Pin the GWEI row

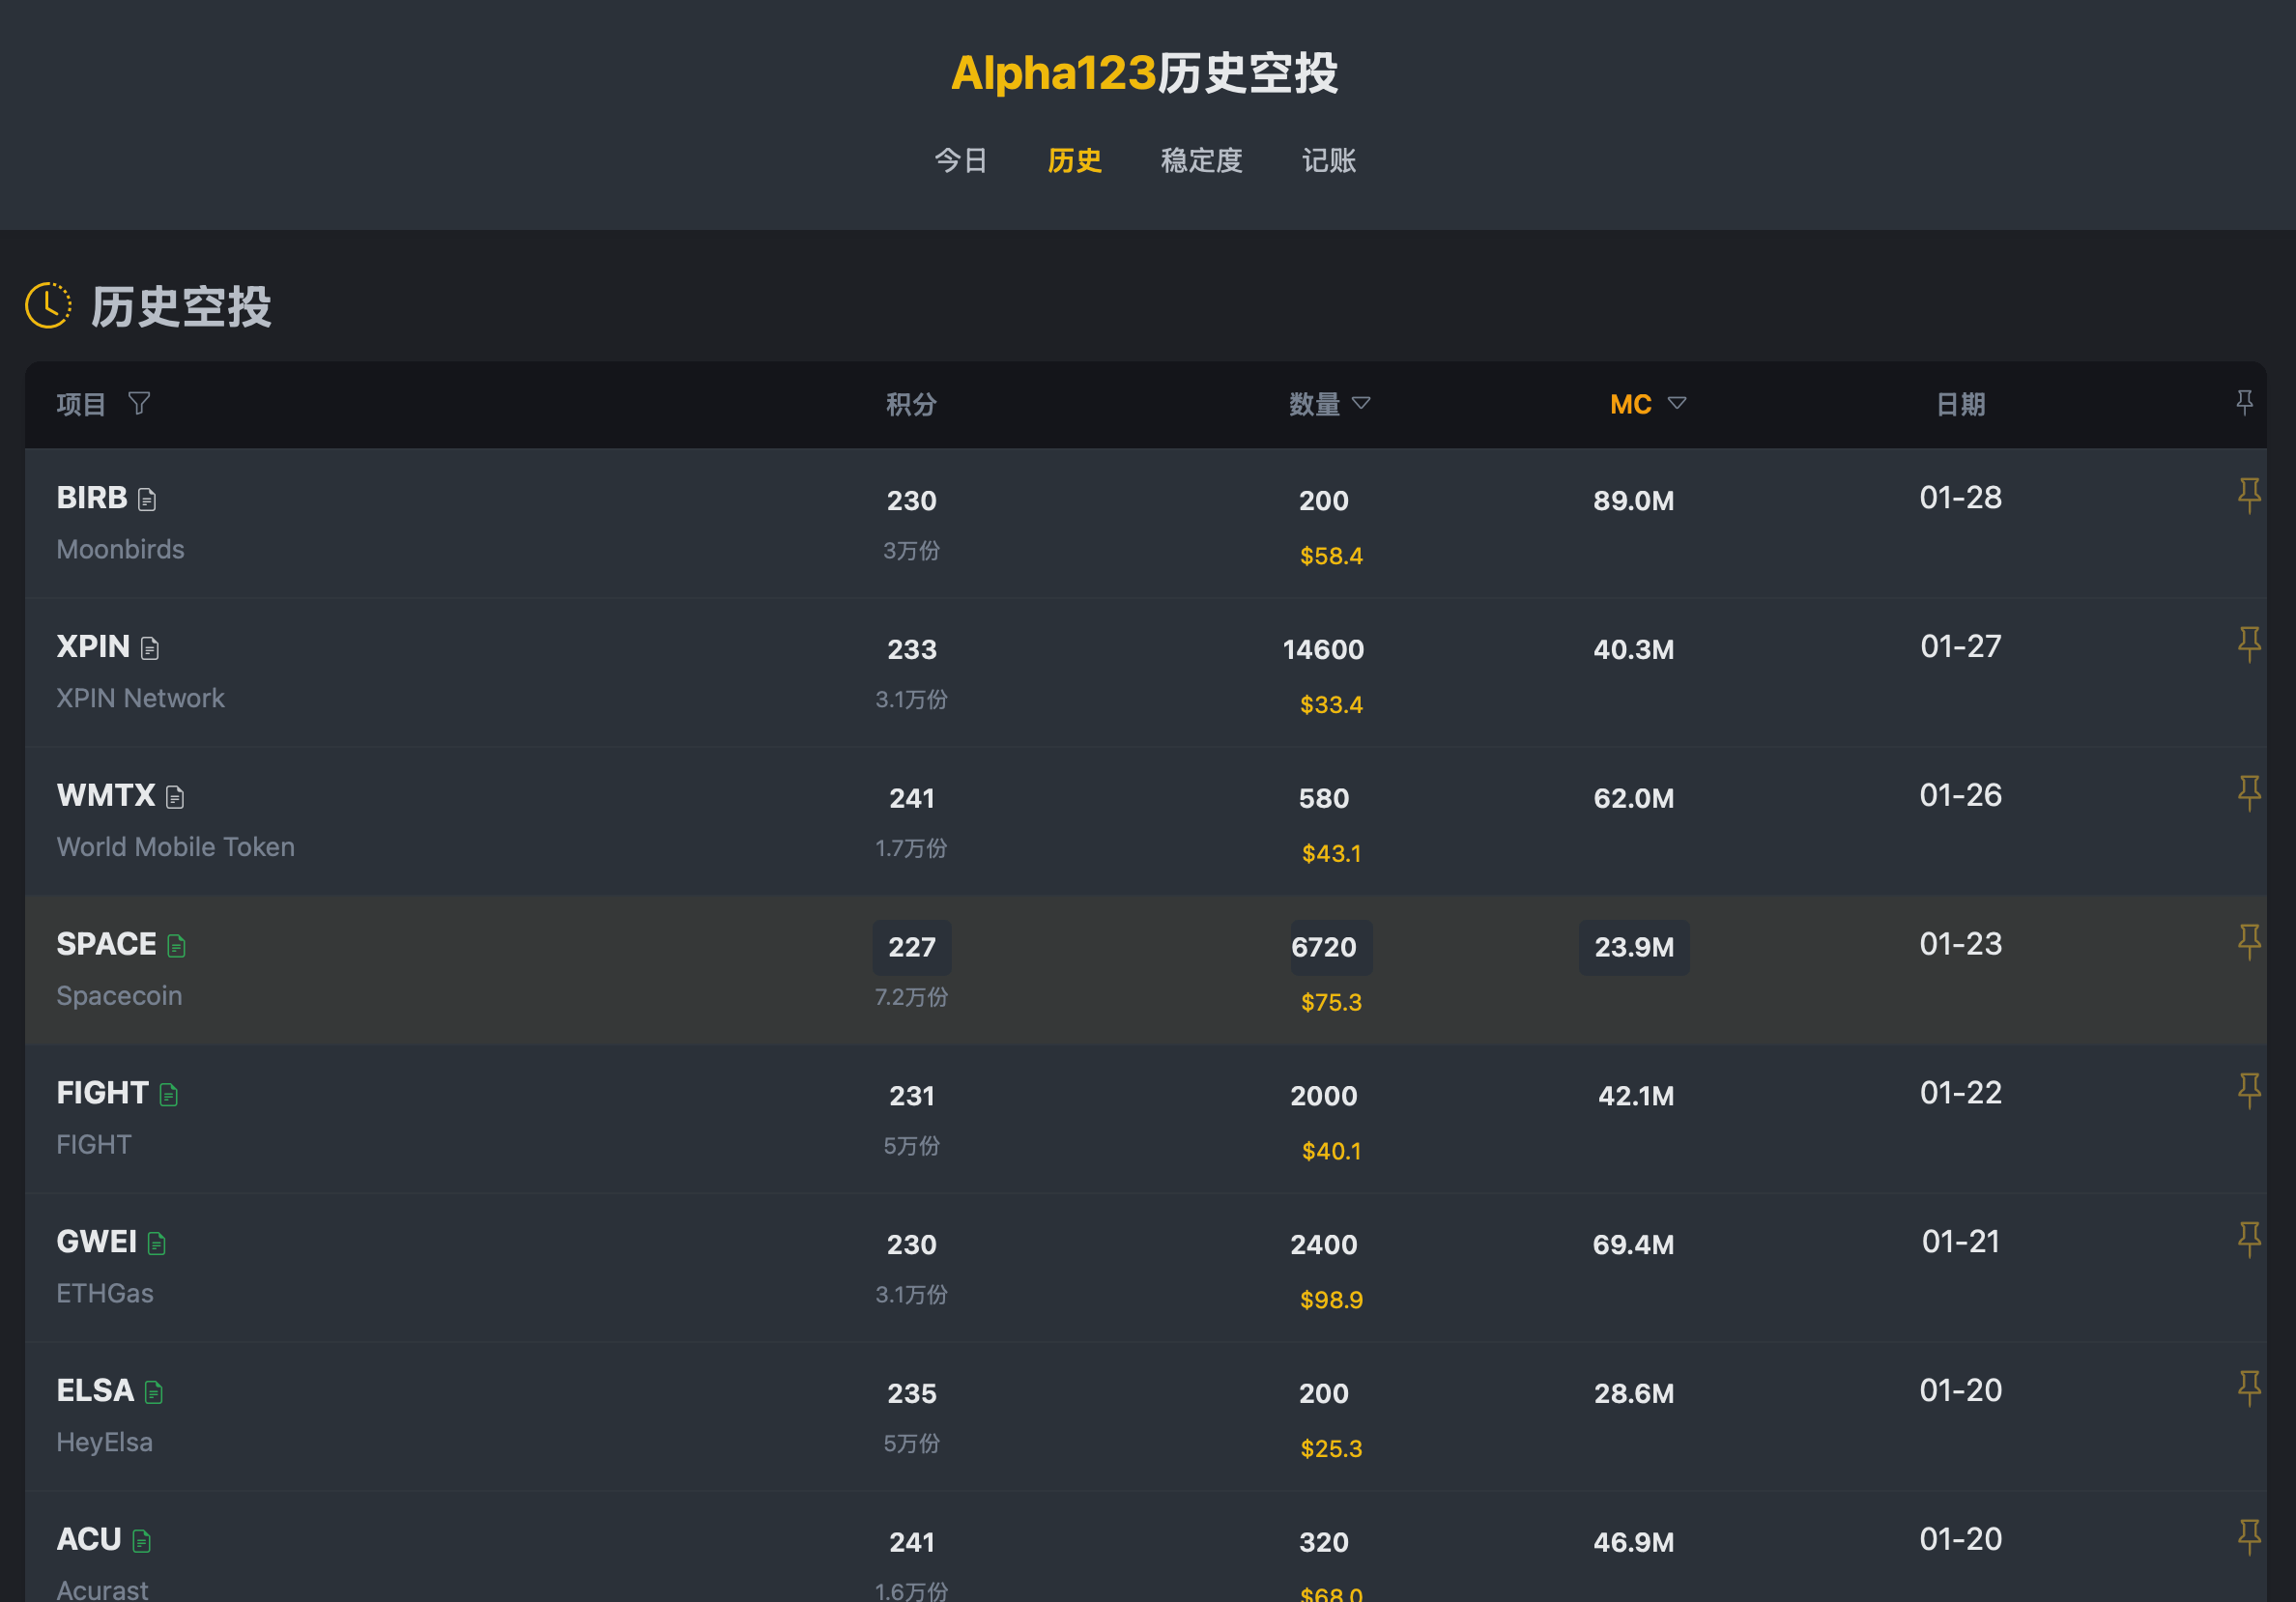(2249, 1240)
